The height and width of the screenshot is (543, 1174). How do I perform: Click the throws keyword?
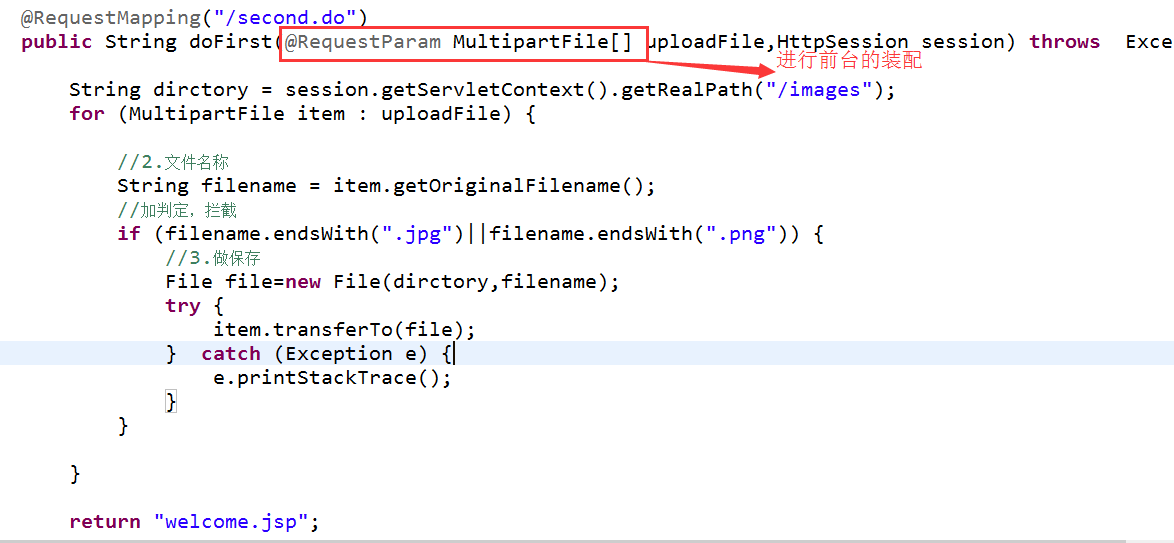(1065, 42)
